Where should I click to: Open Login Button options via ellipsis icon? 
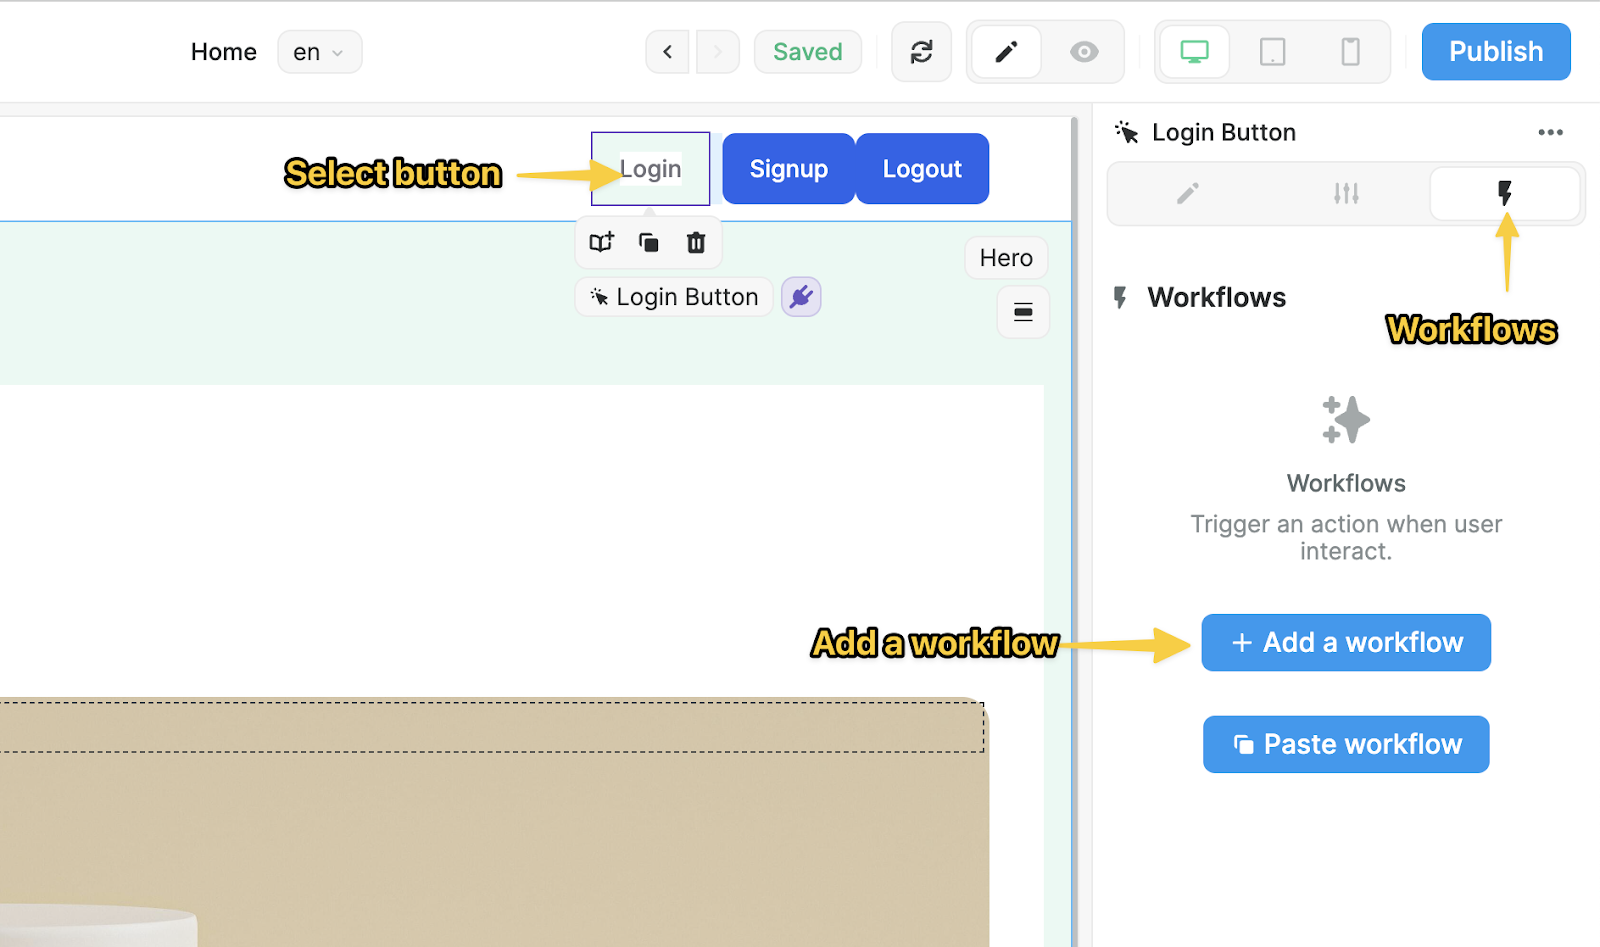(1550, 131)
